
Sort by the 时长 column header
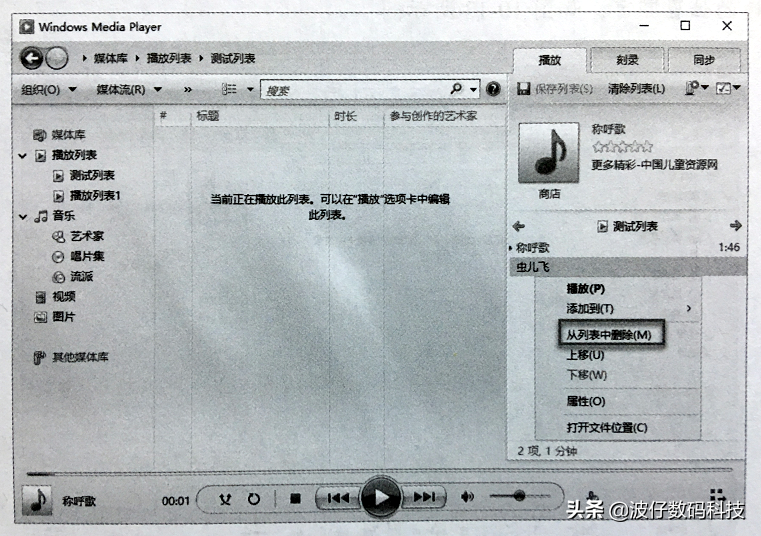tap(356, 116)
